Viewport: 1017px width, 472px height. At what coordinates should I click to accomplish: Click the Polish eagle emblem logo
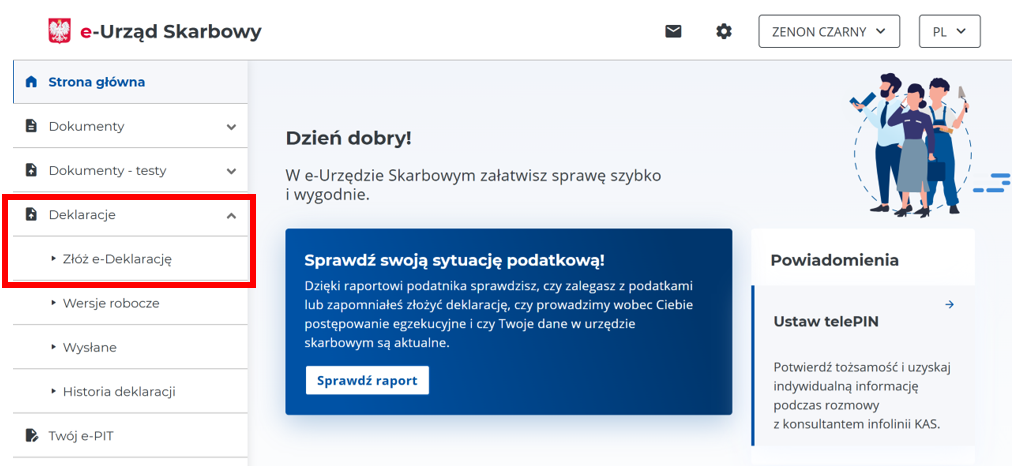point(60,31)
